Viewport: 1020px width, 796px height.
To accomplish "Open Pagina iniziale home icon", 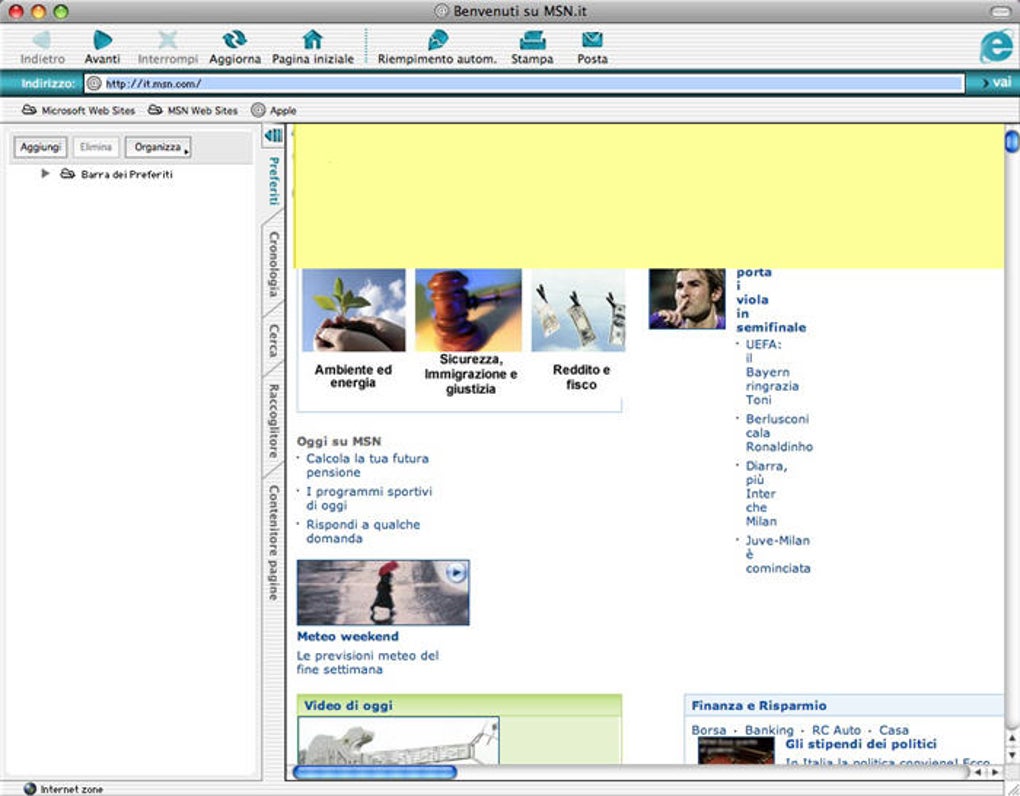I will point(312,40).
